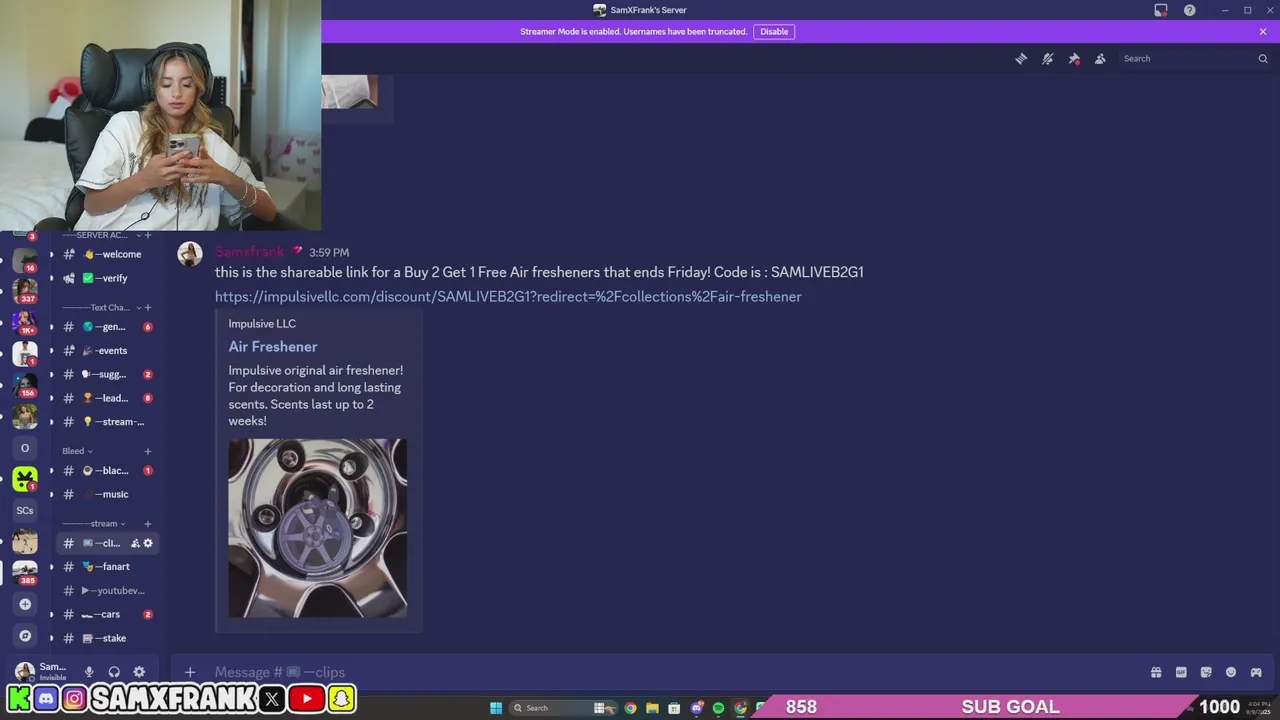Open User Settings gear
Image resolution: width=1280 pixels, height=720 pixels.
tap(139, 672)
